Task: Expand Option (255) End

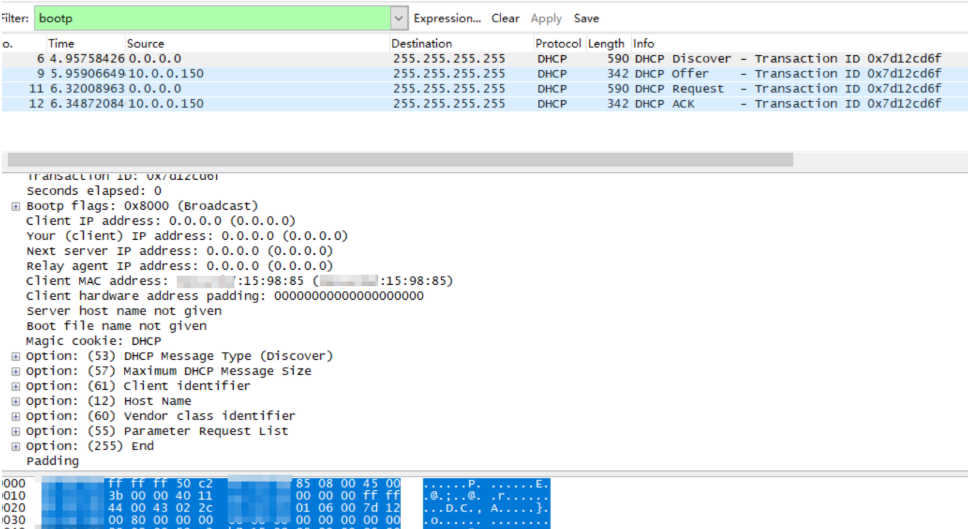Action: [15, 447]
